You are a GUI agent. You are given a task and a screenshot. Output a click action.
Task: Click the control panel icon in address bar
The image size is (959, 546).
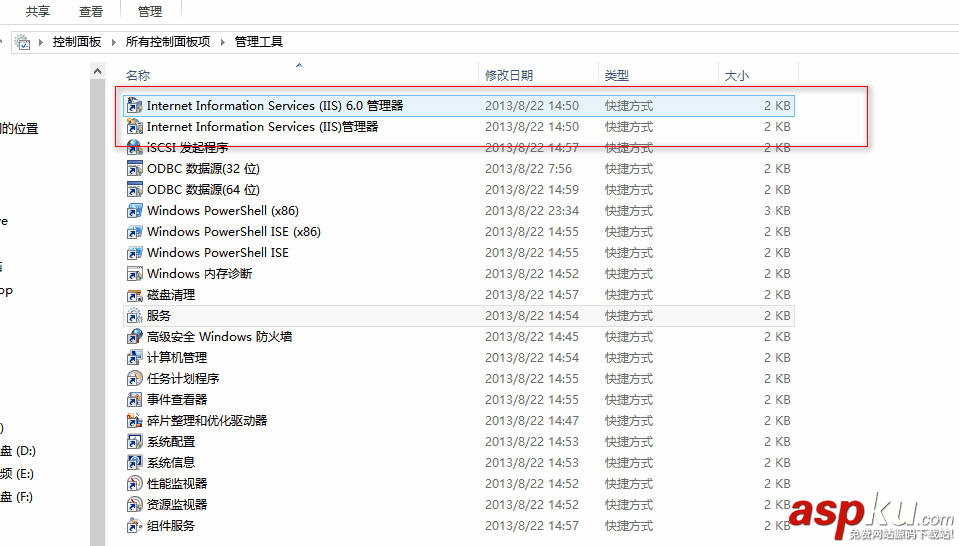(x=22, y=42)
